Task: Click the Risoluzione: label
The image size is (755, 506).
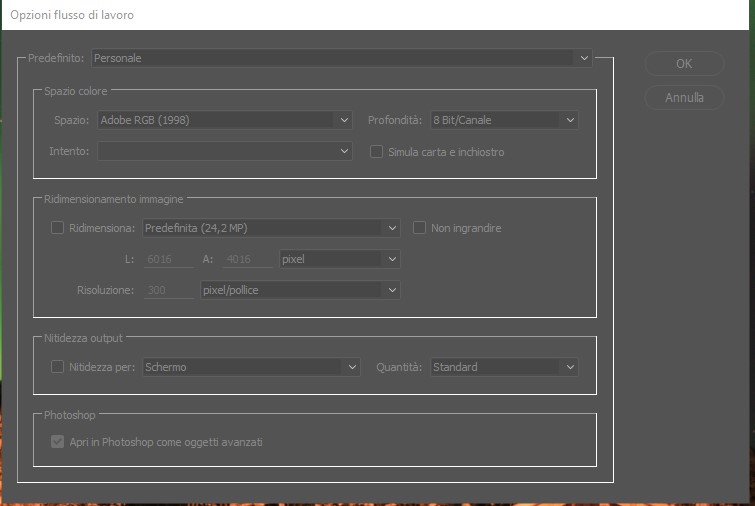Action: point(105,290)
